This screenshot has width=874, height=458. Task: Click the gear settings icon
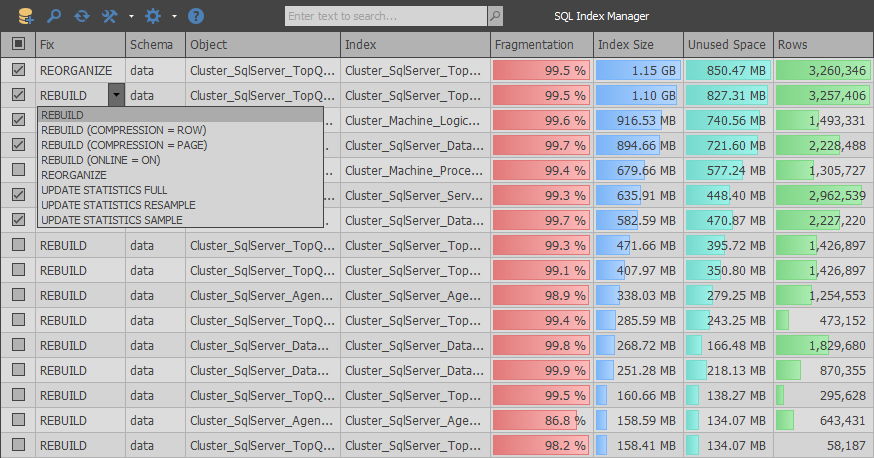[153, 16]
